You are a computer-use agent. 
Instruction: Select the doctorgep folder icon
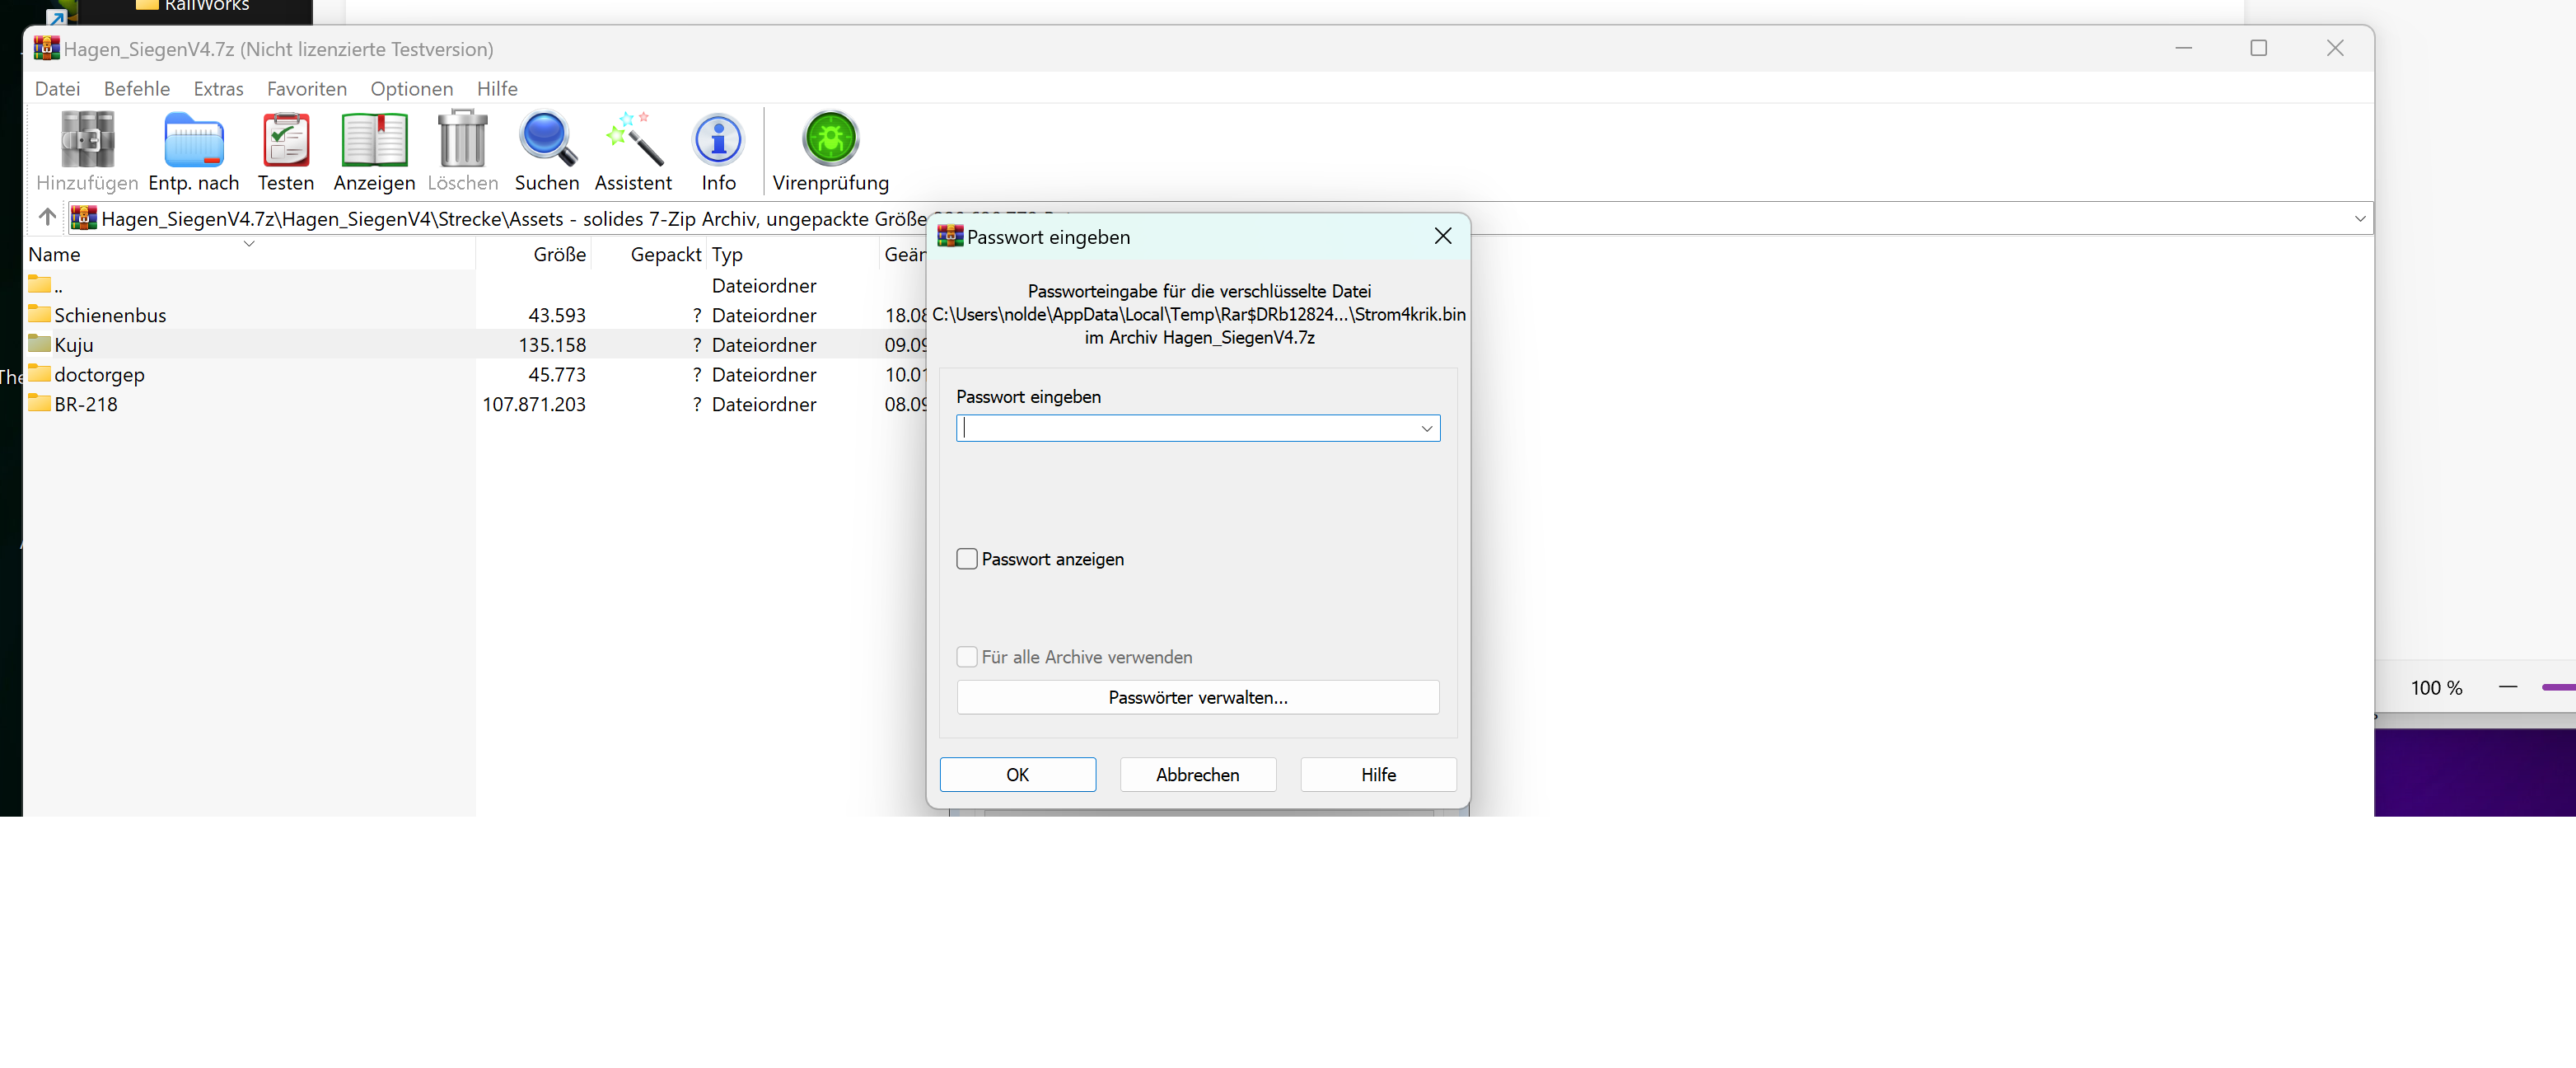pos(40,374)
